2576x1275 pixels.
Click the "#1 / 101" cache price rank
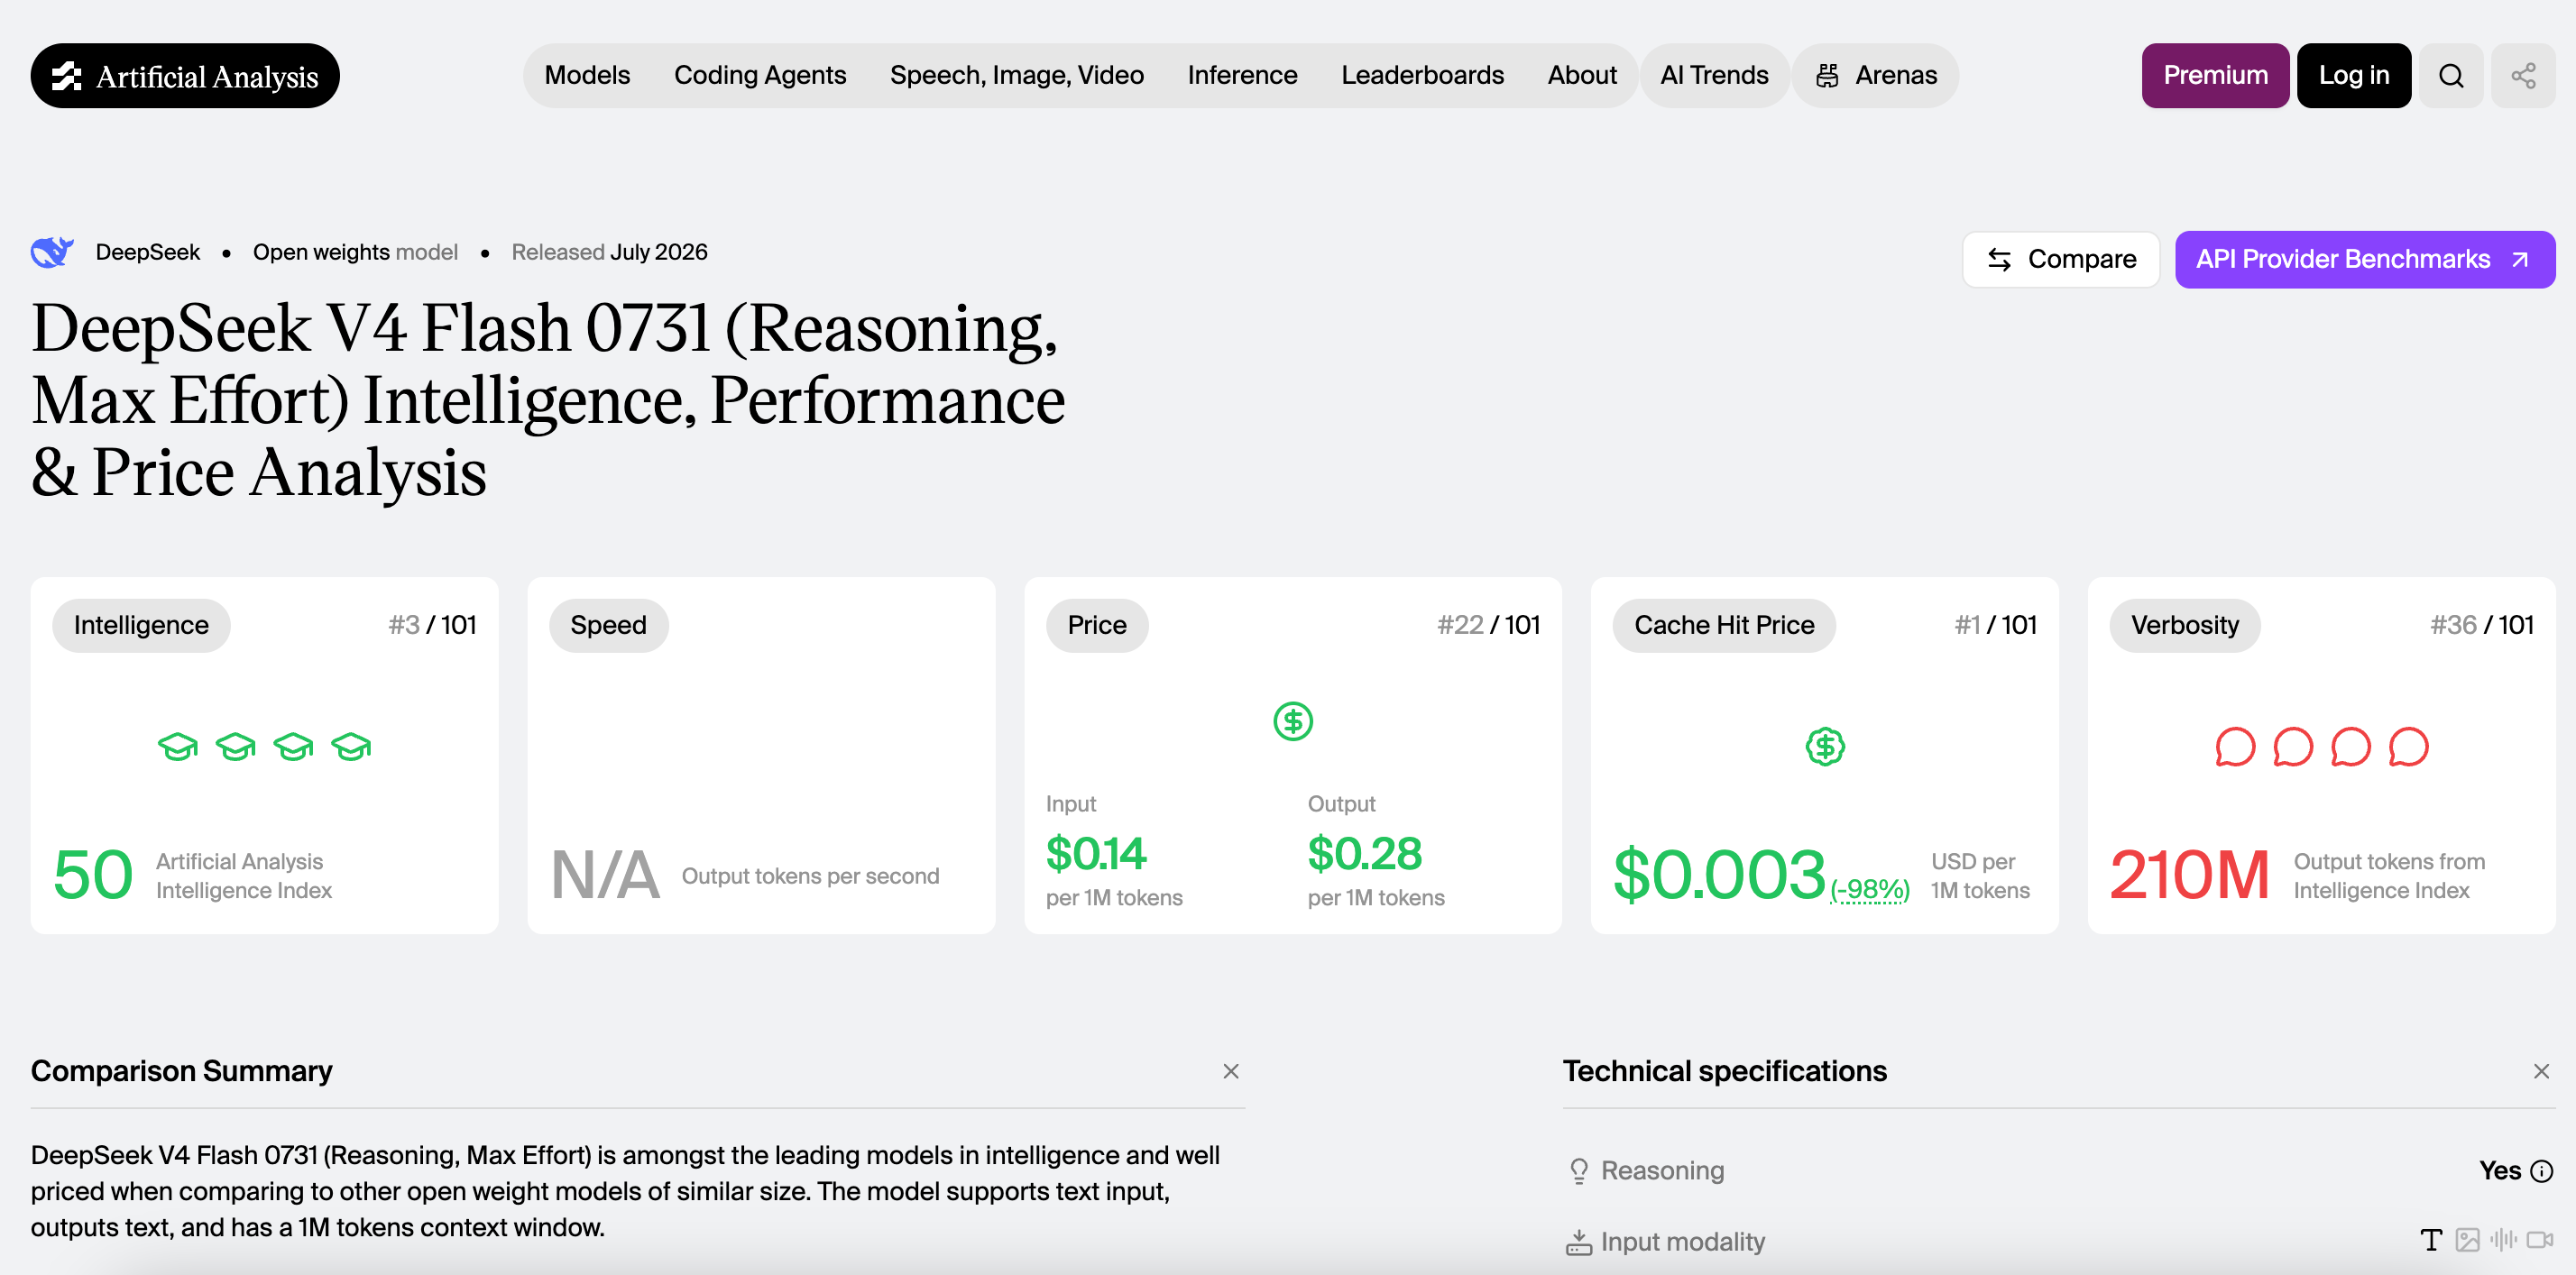[1995, 625]
